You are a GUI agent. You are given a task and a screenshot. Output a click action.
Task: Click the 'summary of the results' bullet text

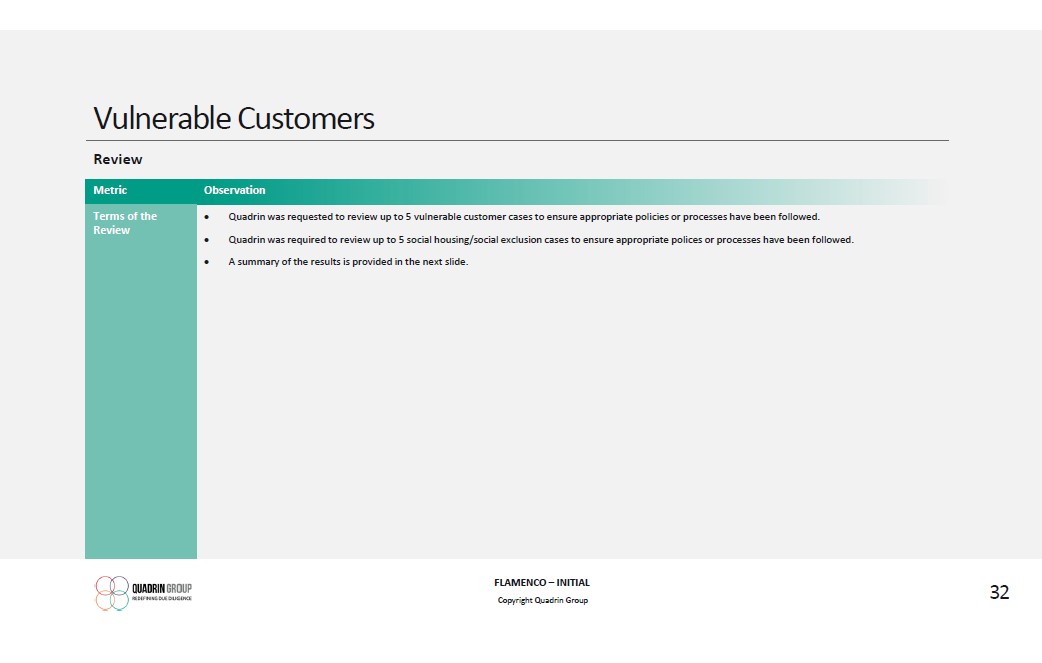347,262
